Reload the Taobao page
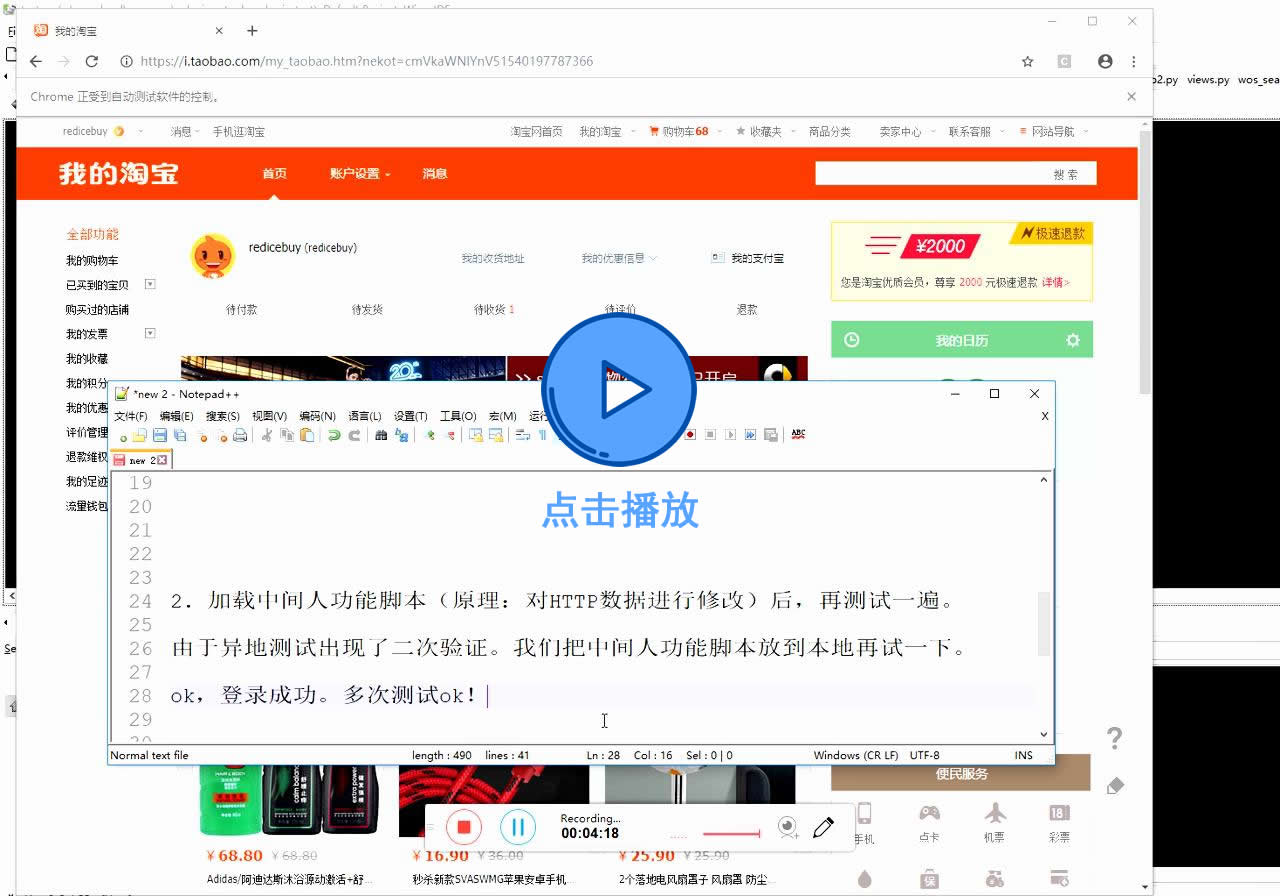This screenshot has height=896, width=1280. tap(92, 61)
